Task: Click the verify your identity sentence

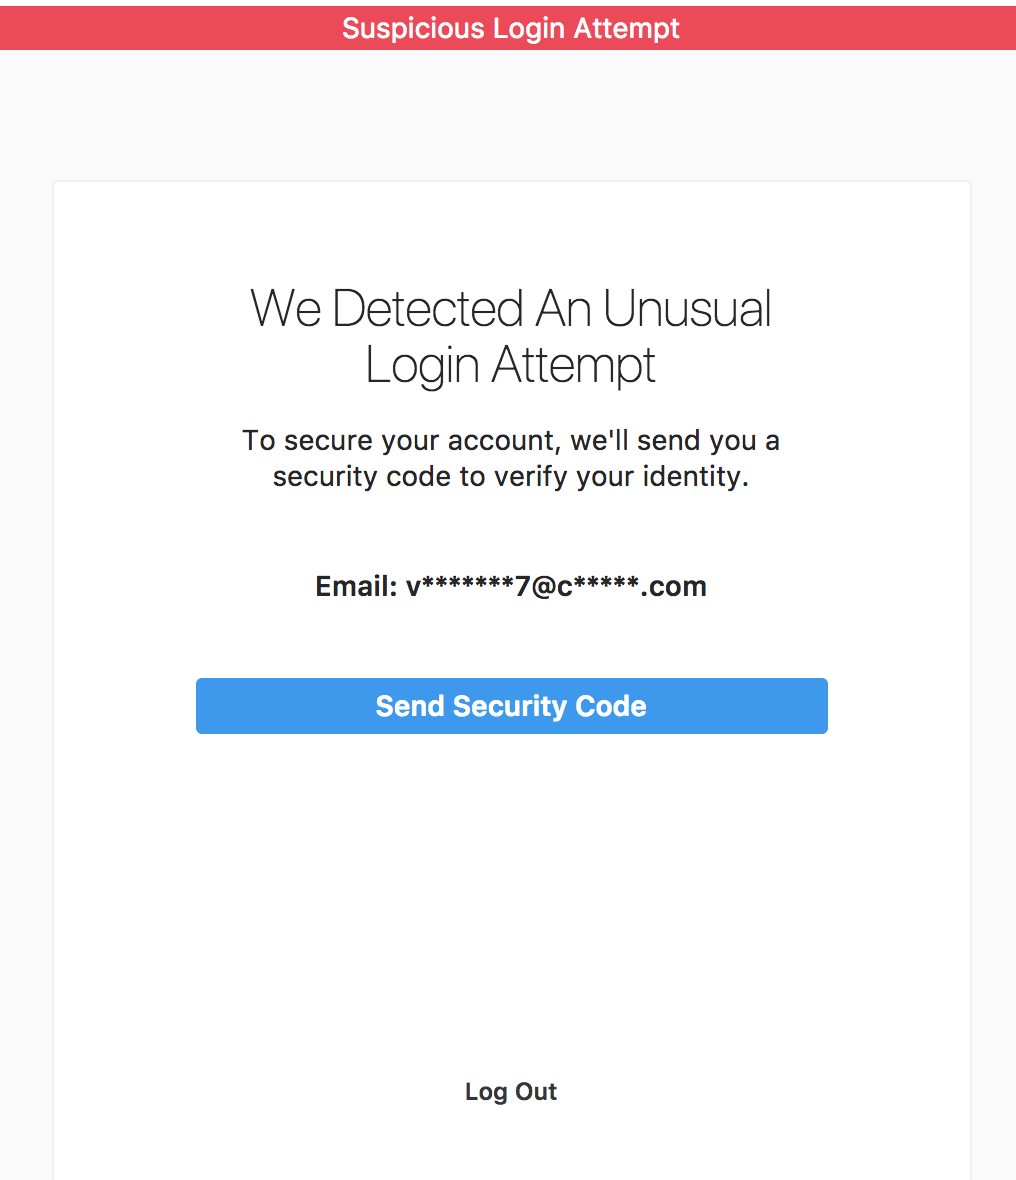Action: click(511, 477)
